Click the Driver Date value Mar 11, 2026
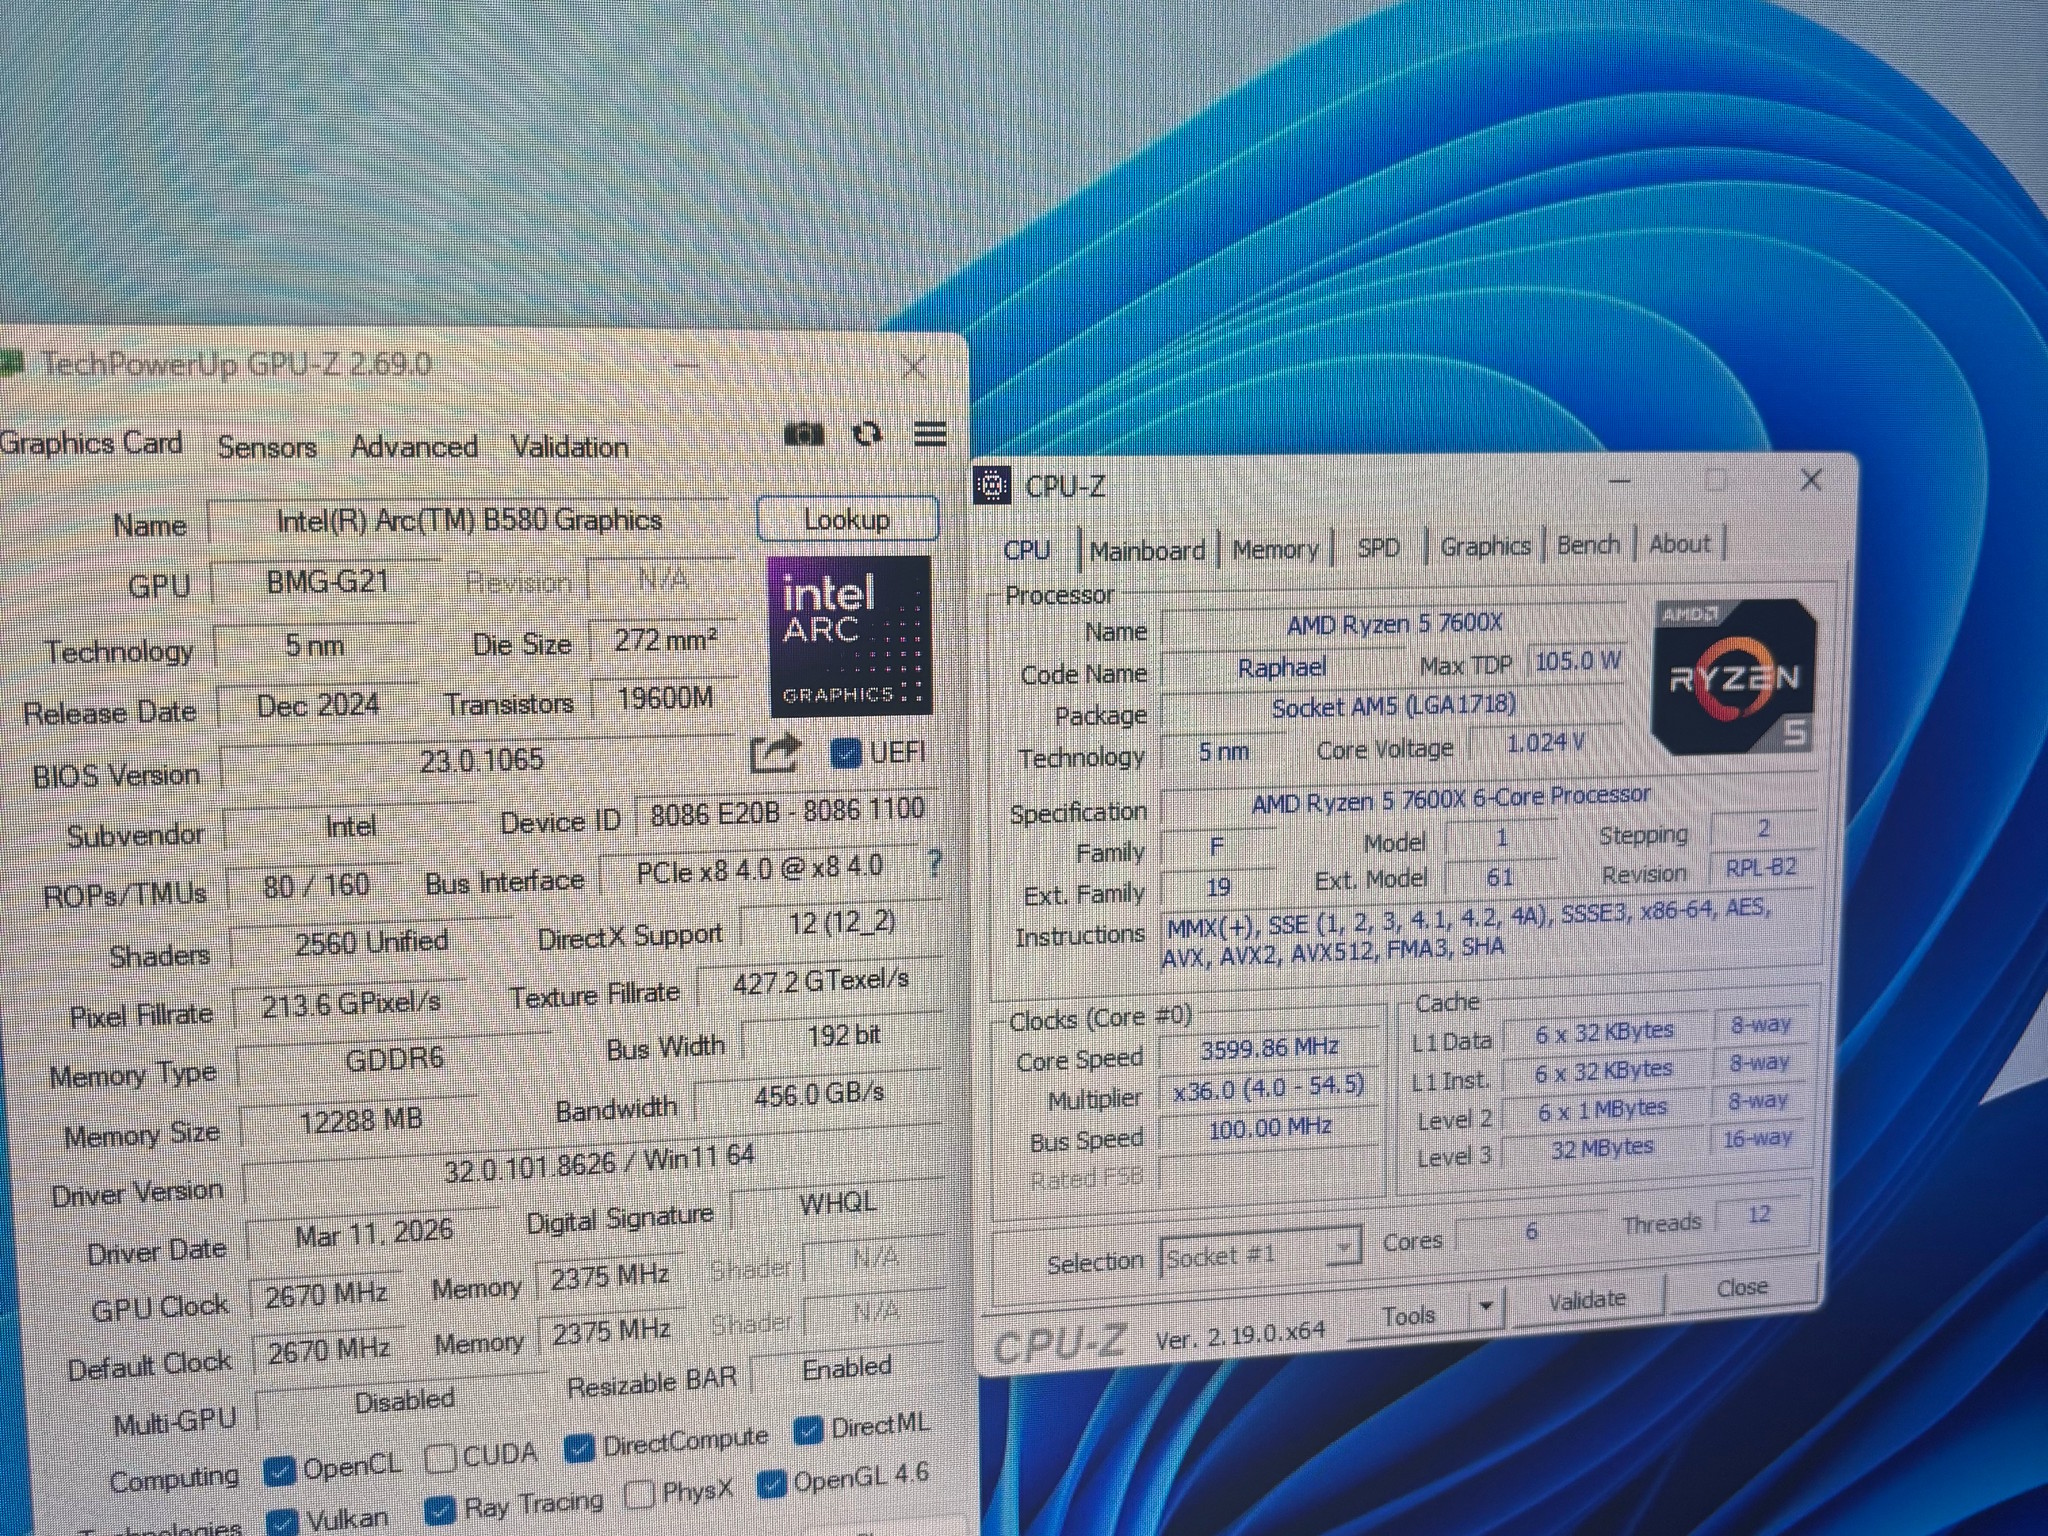The height and width of the screenshot is (1536, 2048). coord(373,1234)
